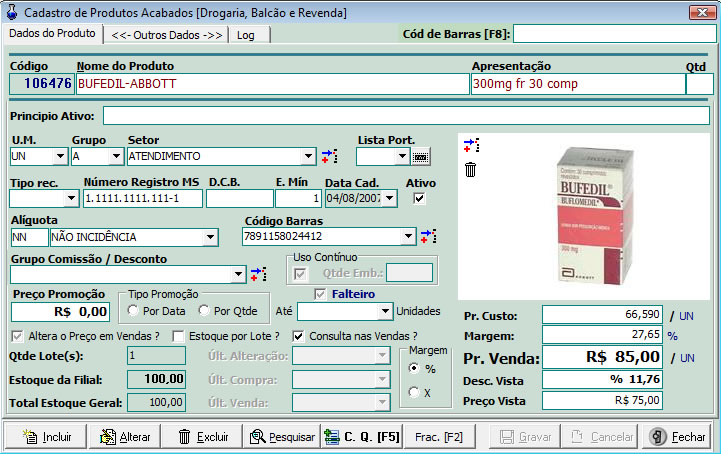Close the Cadastro de Produtos window

coord(702,12)
